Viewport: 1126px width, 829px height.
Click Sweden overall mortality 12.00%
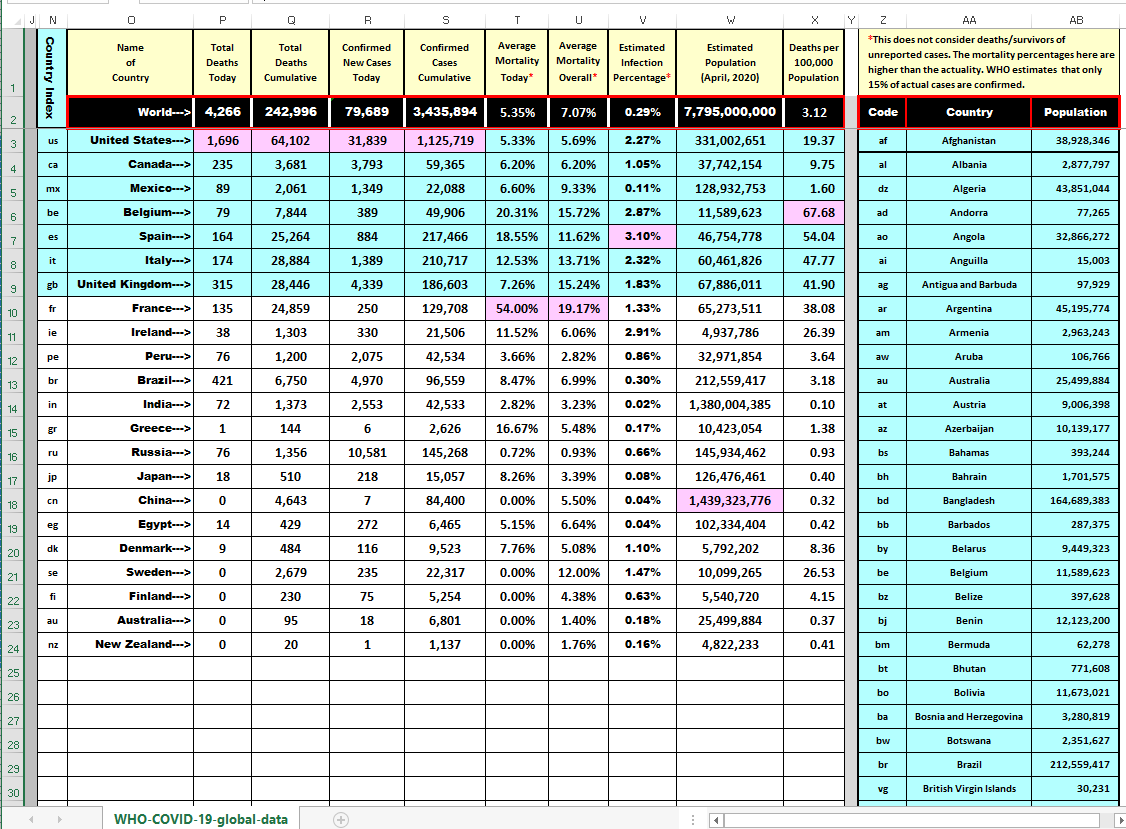pyautogui.click(x=578, y=573)
